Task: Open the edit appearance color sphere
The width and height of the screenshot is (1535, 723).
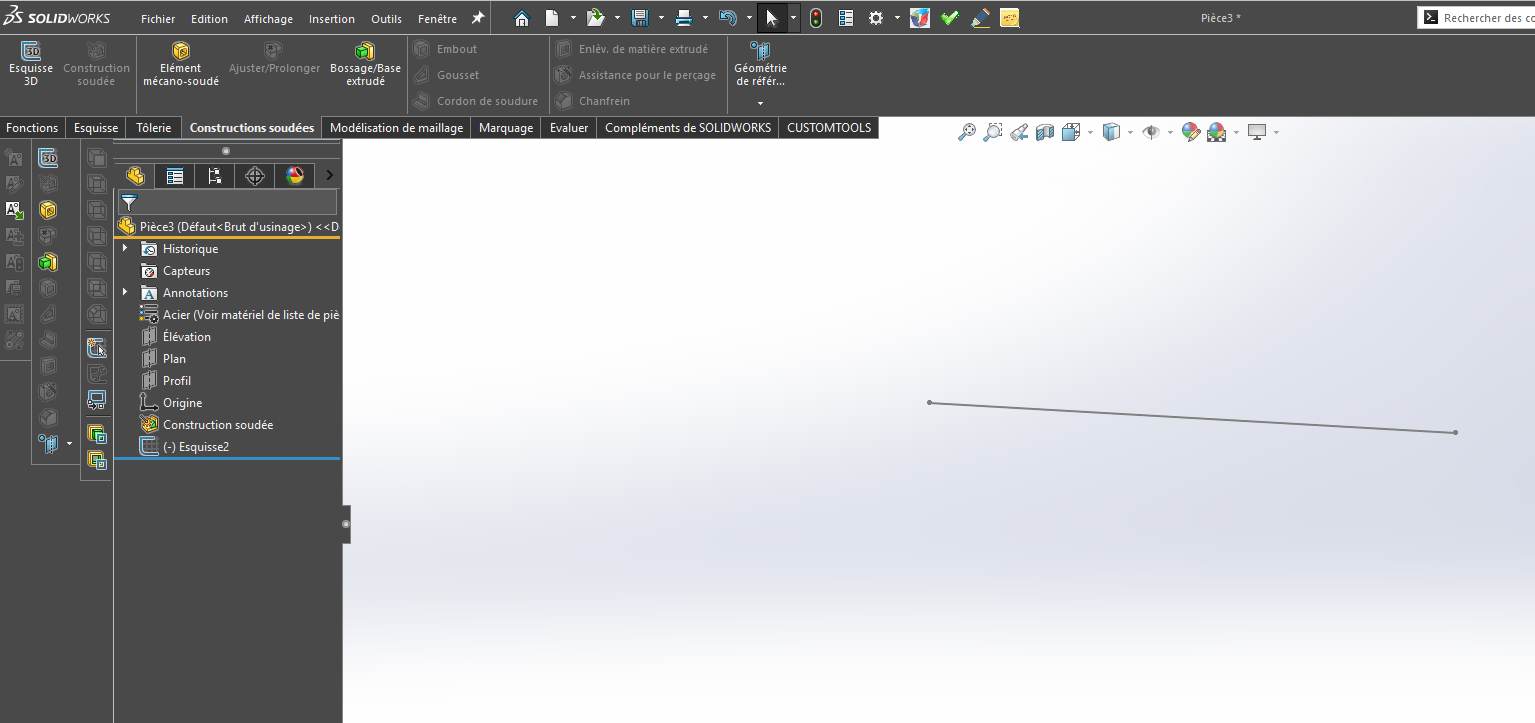Action: click(1190, 132)
